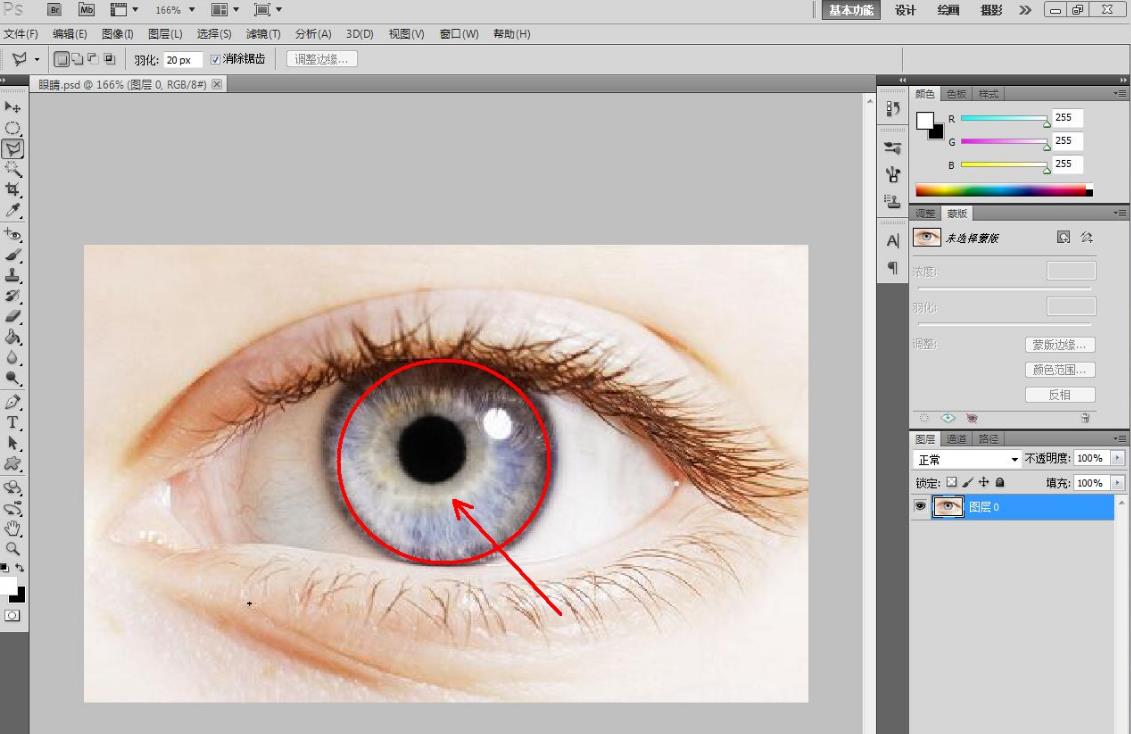The image size is (1131, 734).
Task: Swap foreground and background colors
Action: point(19,568)
